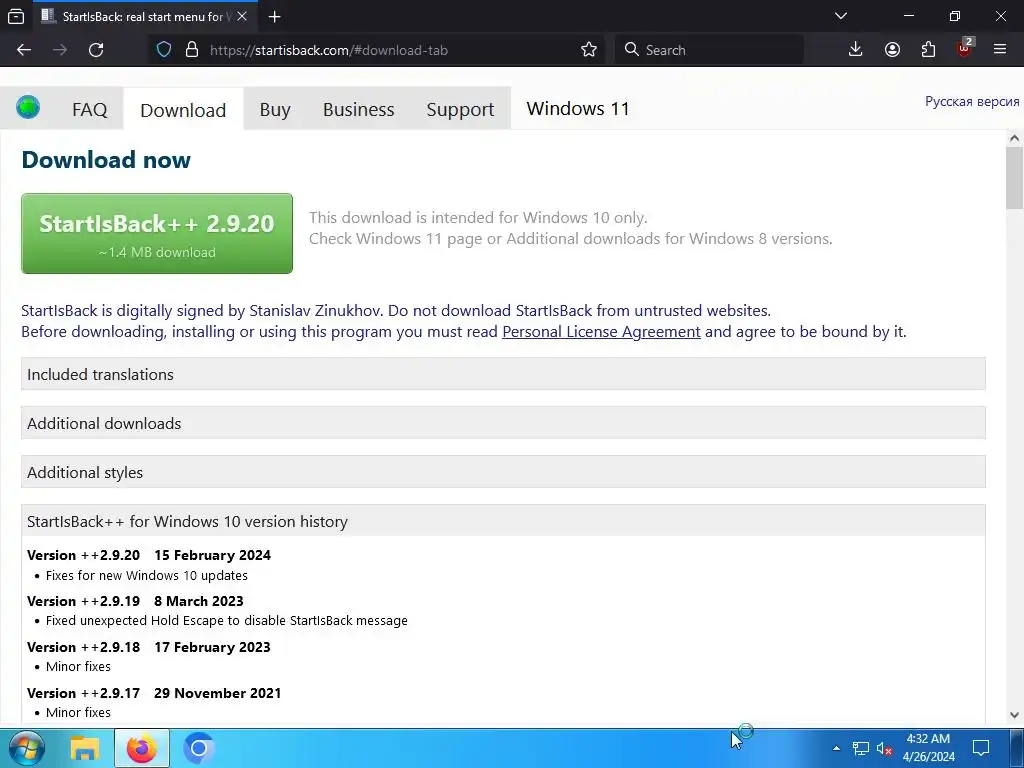Viewport: 1024px width, 768px height.
Task: Focus the browser Search box
Action: (x=709, y=50)
